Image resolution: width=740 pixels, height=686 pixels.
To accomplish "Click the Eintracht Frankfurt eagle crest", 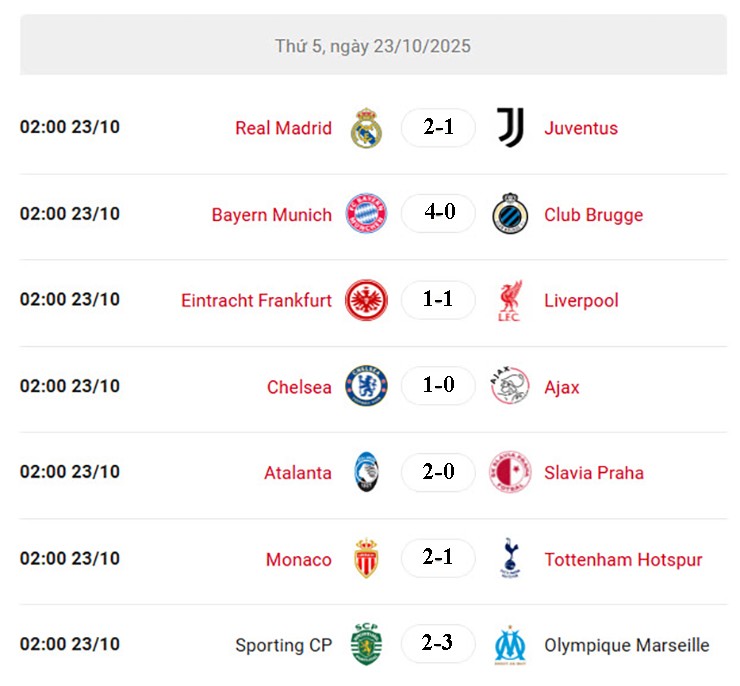I will (x=366, y=300).
